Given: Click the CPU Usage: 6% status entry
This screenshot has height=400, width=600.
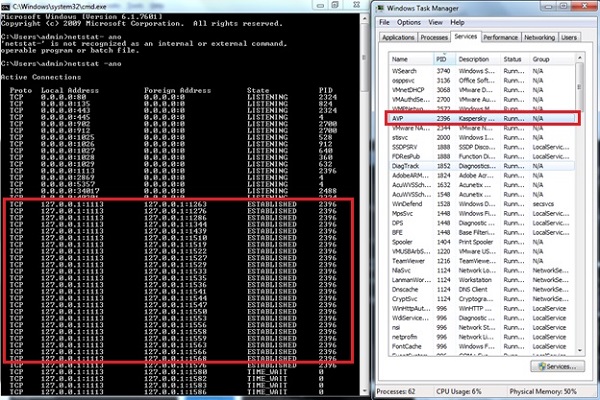Looking at the screenshot, I should pyautogui.click(x=459, y=392).
